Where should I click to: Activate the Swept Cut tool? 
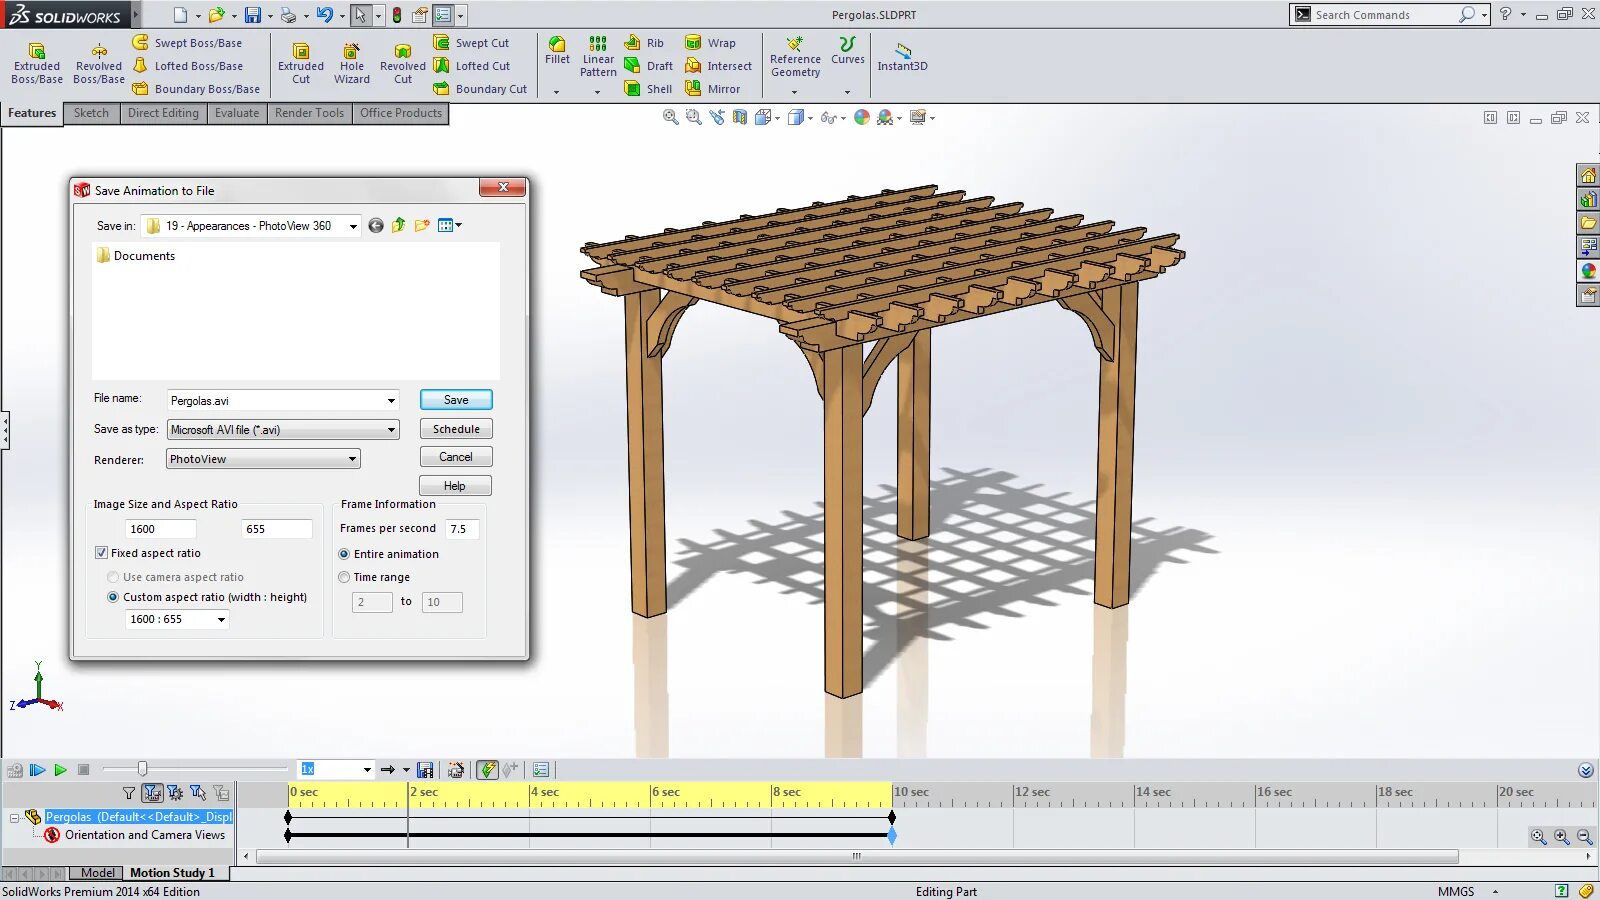coord(470,43)
